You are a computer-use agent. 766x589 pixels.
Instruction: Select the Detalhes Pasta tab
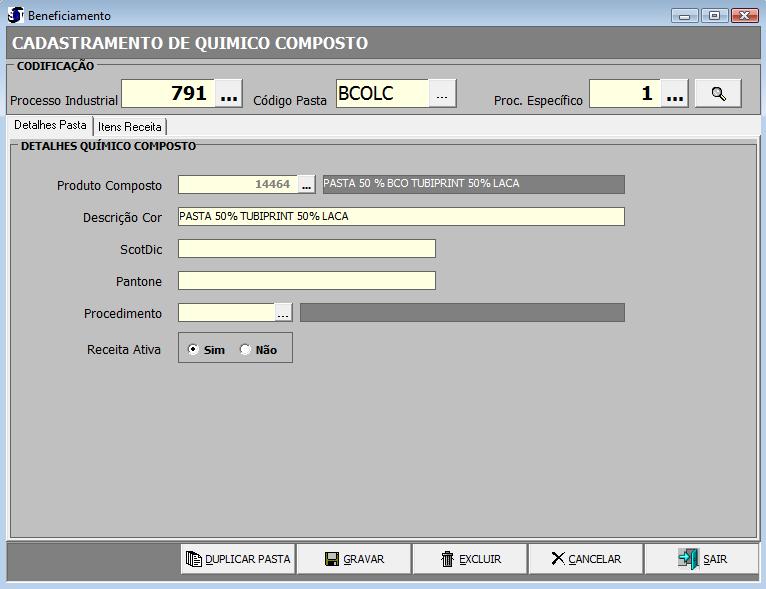[x=50, y=126]
